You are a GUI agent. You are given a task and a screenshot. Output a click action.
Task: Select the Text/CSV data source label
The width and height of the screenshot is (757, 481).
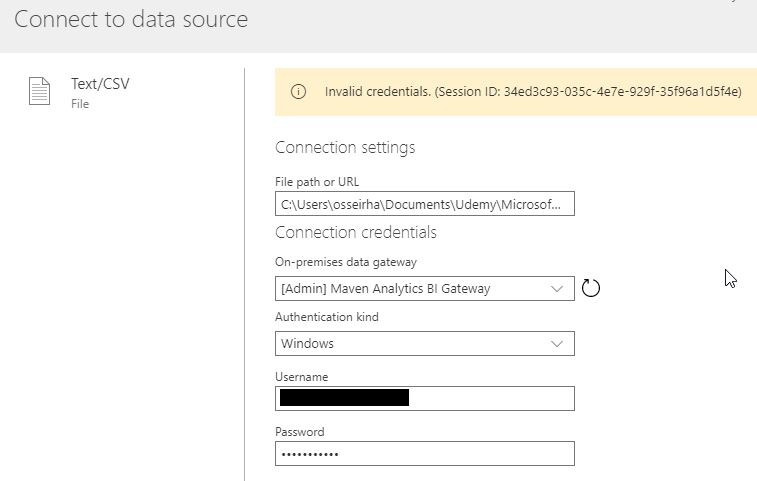[100, 84]
